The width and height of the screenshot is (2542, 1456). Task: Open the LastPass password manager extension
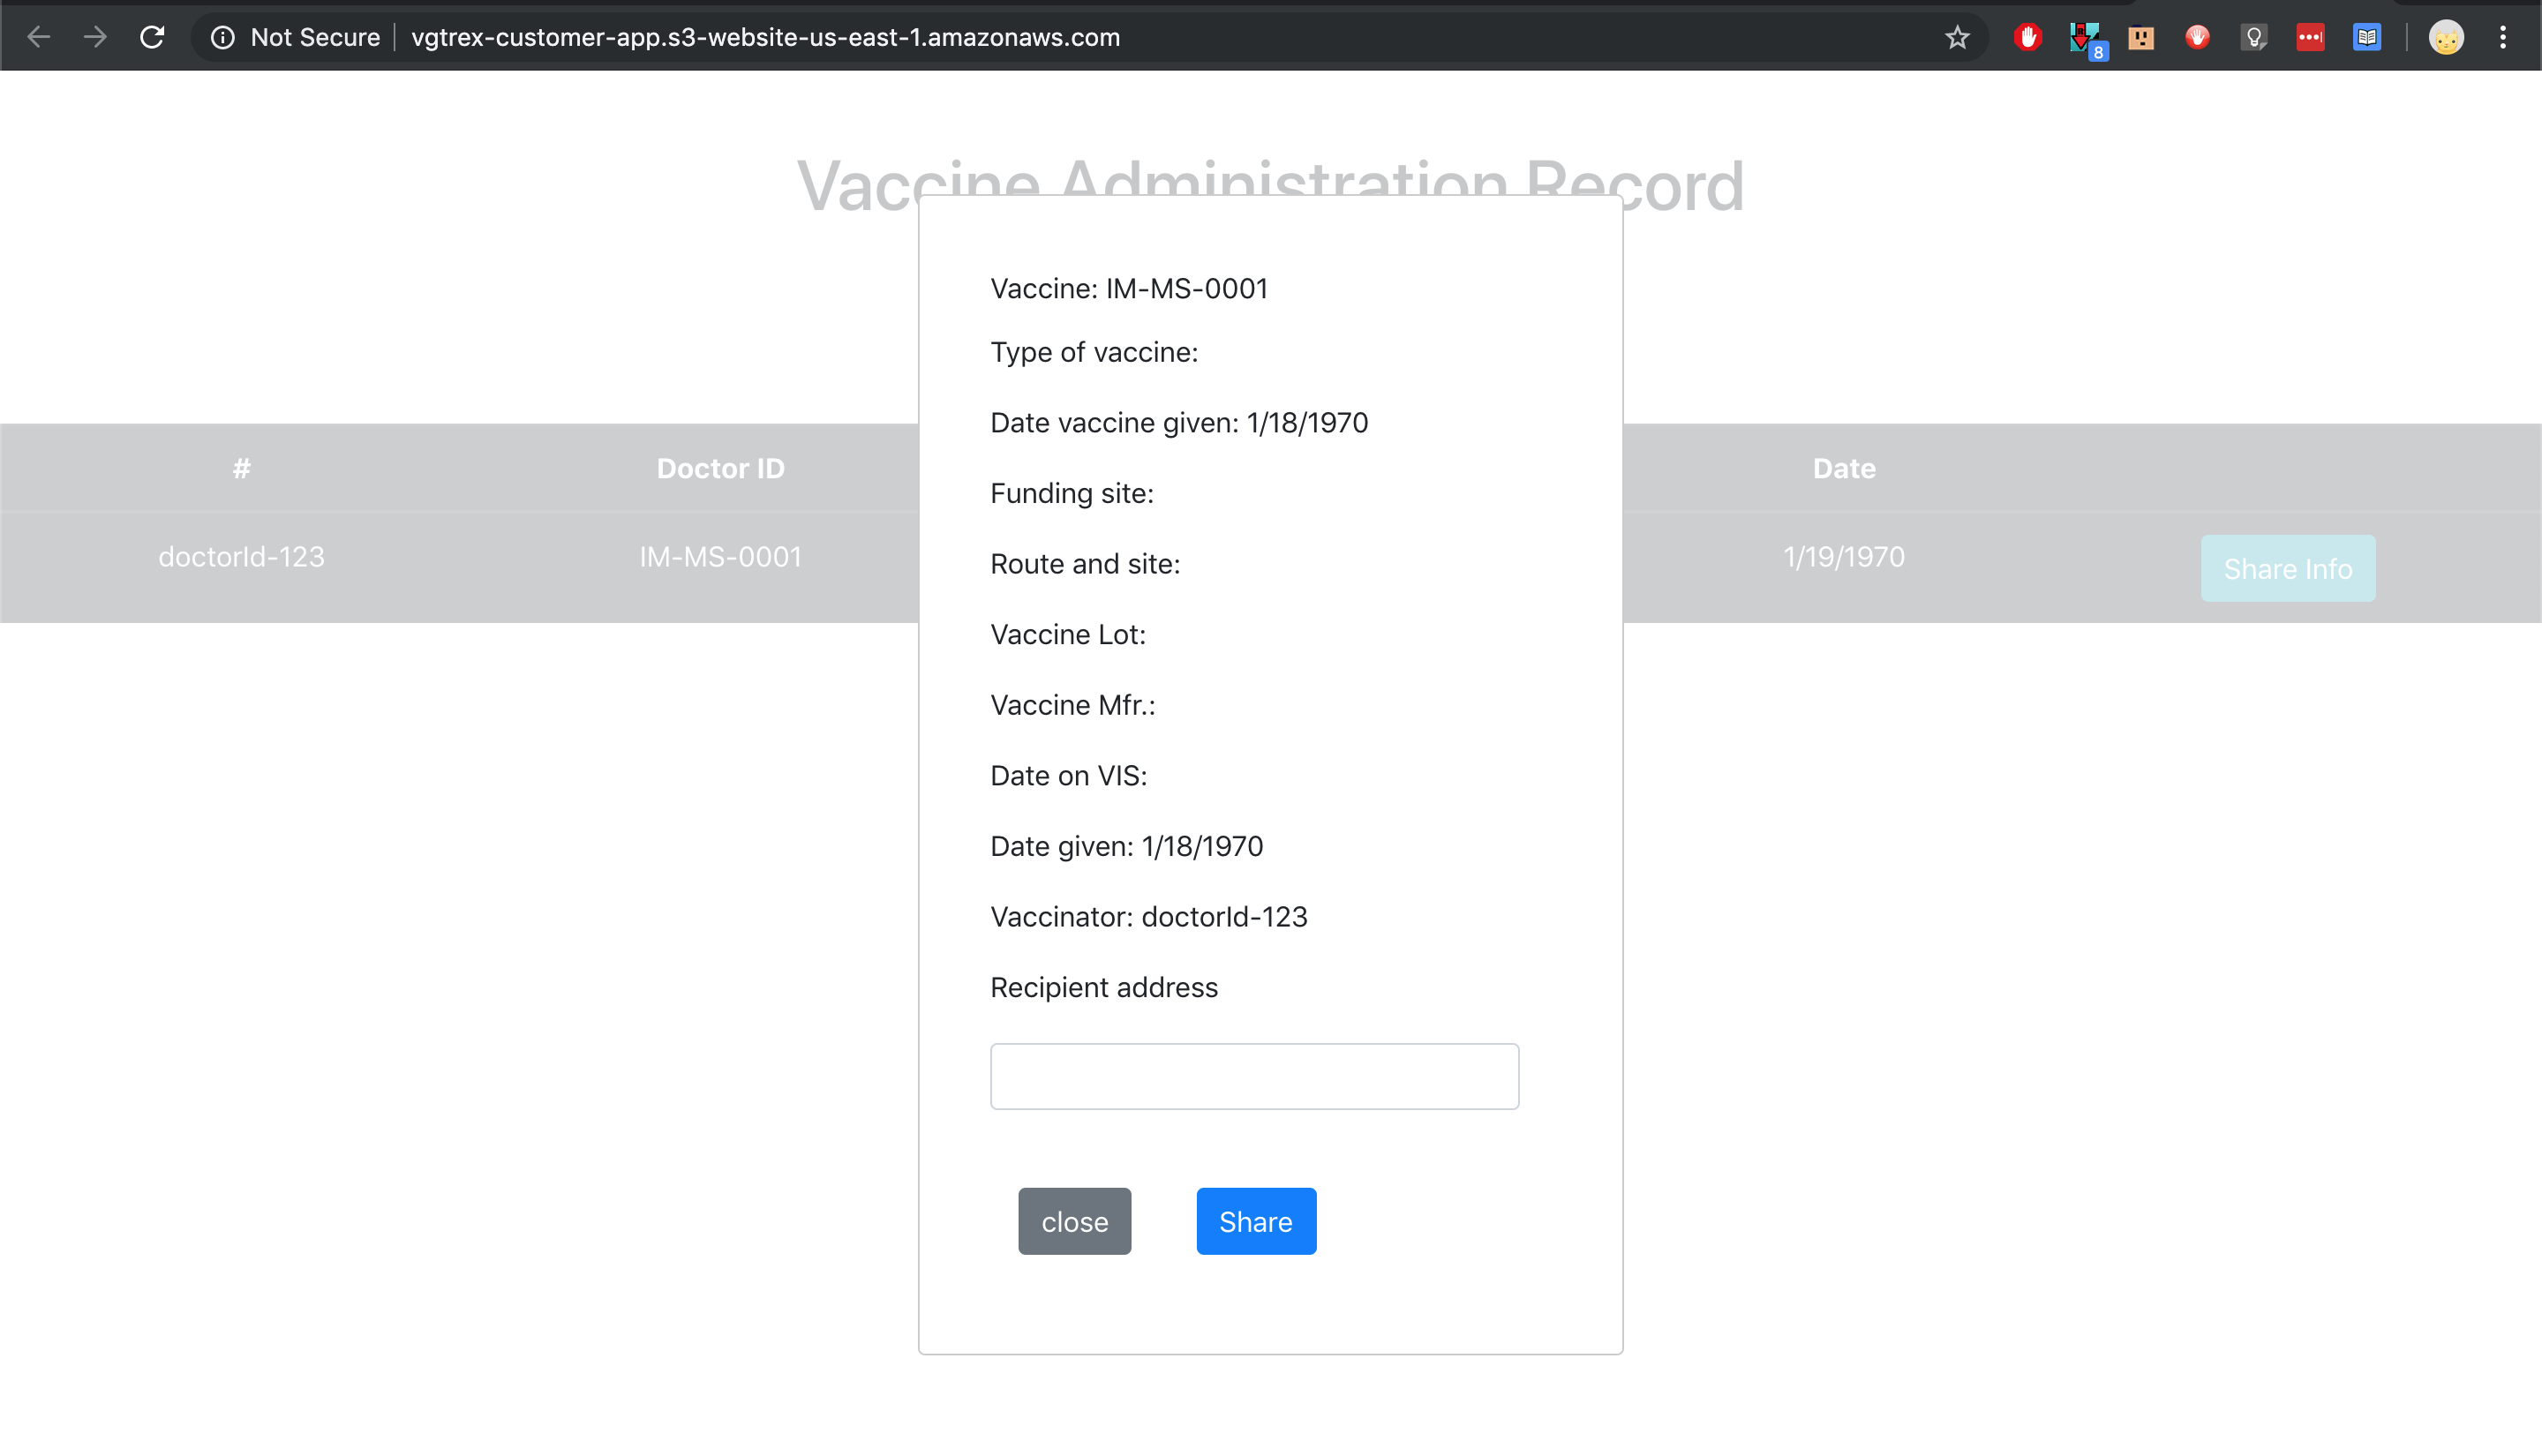point(2311,37)
